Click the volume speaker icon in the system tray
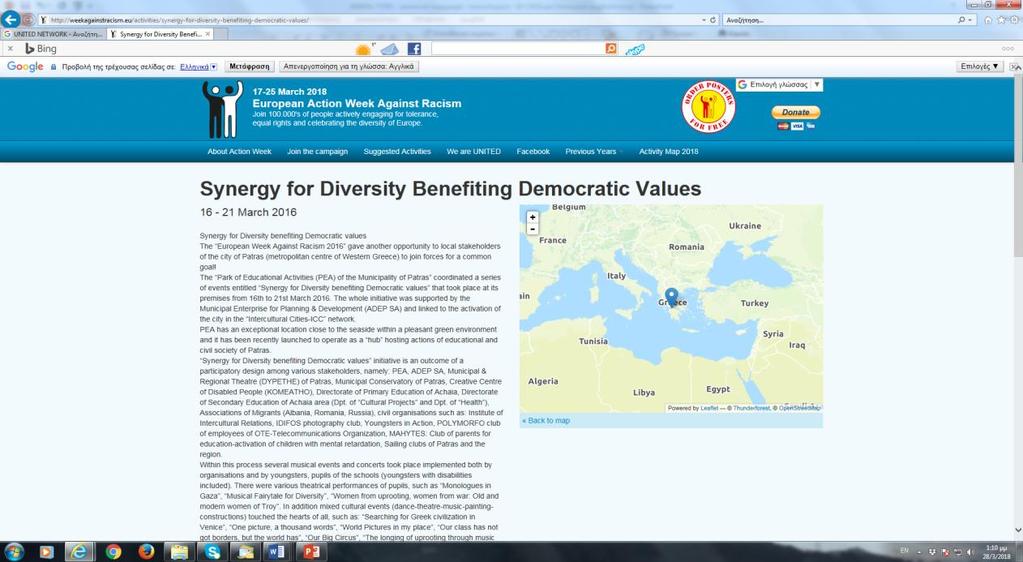Image resolution: width=1023 pixels, height=562 pixels. pyautogui.click(x=969, y=552)
